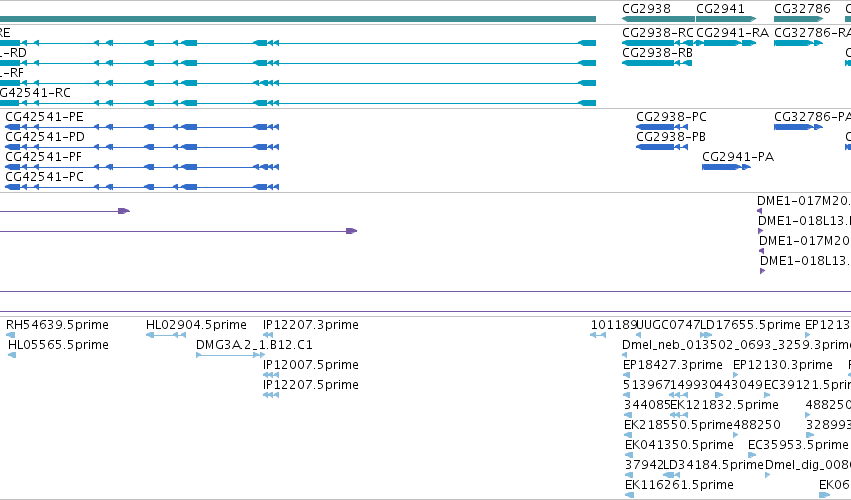Click EST label EP12130.3prime
The image size is (851, 500).
pyautogui.click(x=783, y=365)
